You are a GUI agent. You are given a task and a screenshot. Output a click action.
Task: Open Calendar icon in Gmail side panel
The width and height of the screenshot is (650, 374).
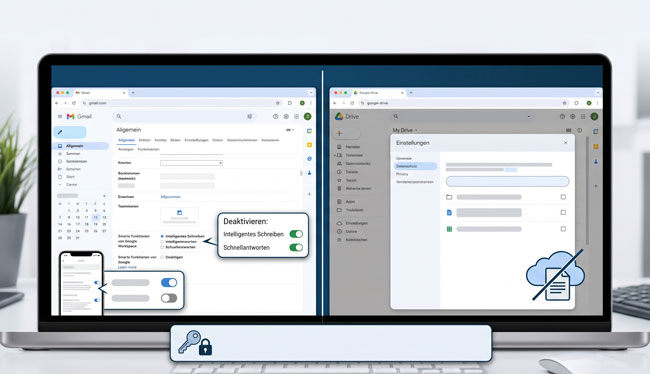(309, 131)
